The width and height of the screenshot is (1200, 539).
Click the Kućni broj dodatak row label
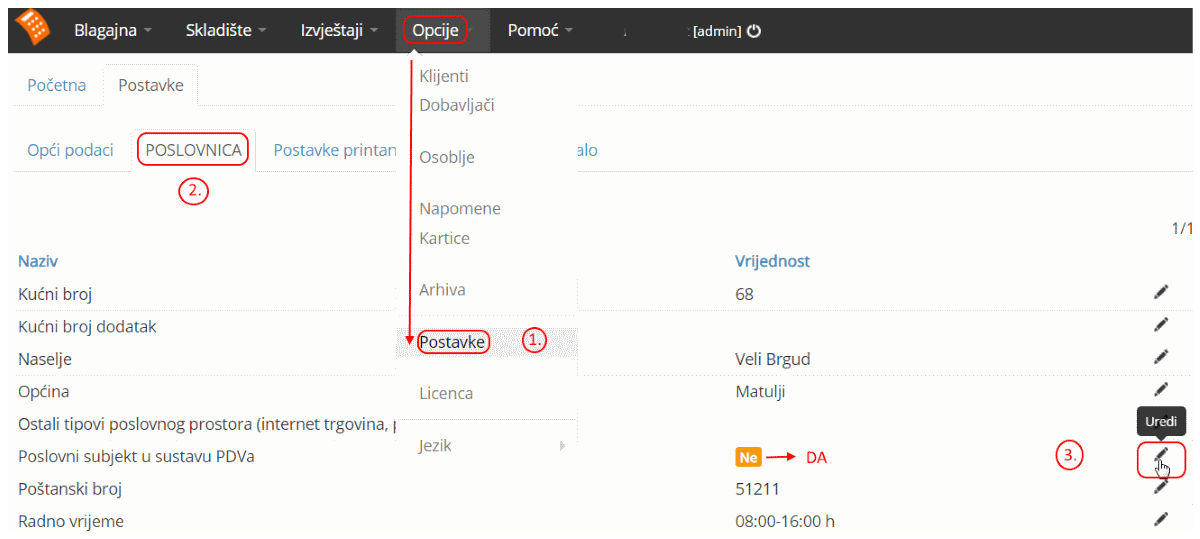(x=87, y=326)
